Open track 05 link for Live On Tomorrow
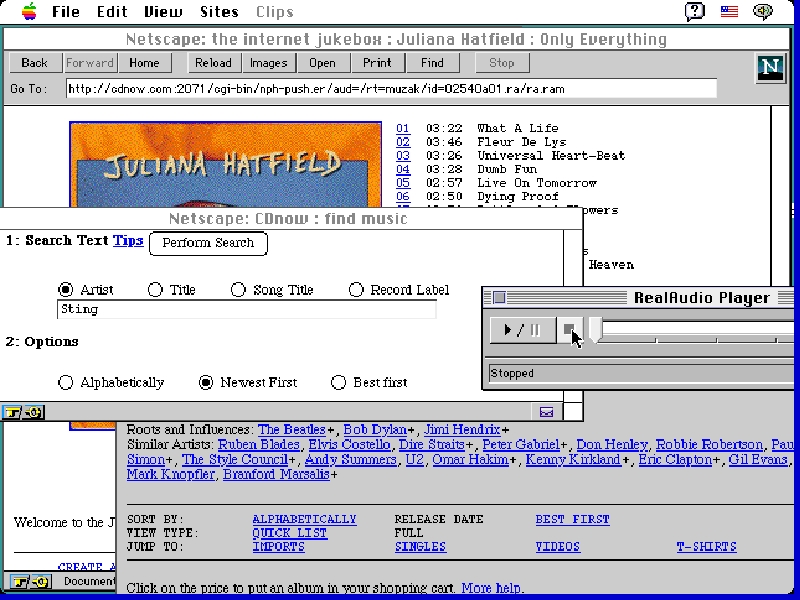The image size is (800, 600). (x=403, y=183)
